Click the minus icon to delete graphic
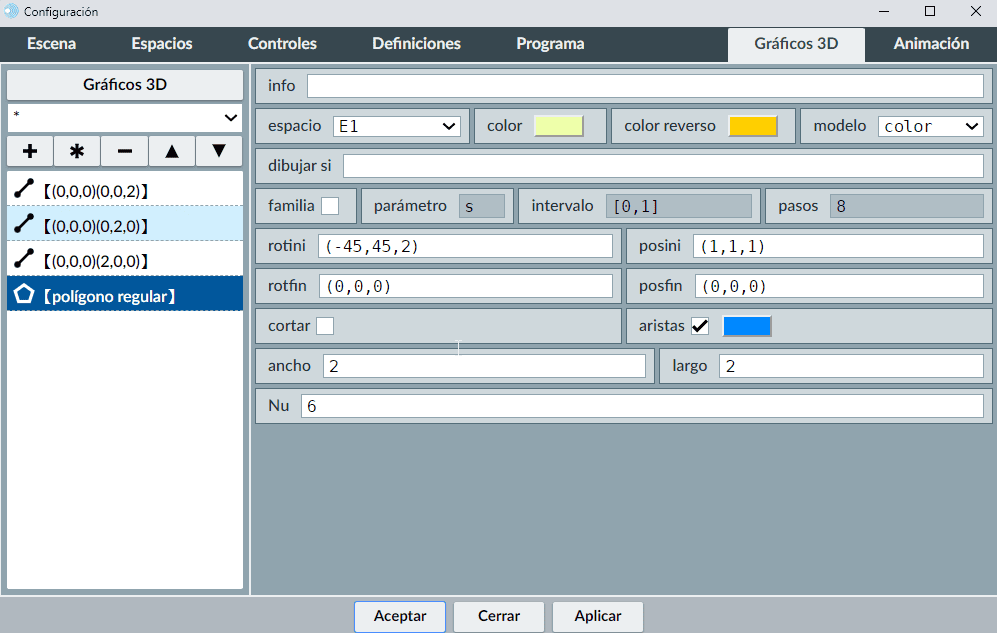Image resolution: width=997 pixels, height=633 pixels. [x=125, y=151]
